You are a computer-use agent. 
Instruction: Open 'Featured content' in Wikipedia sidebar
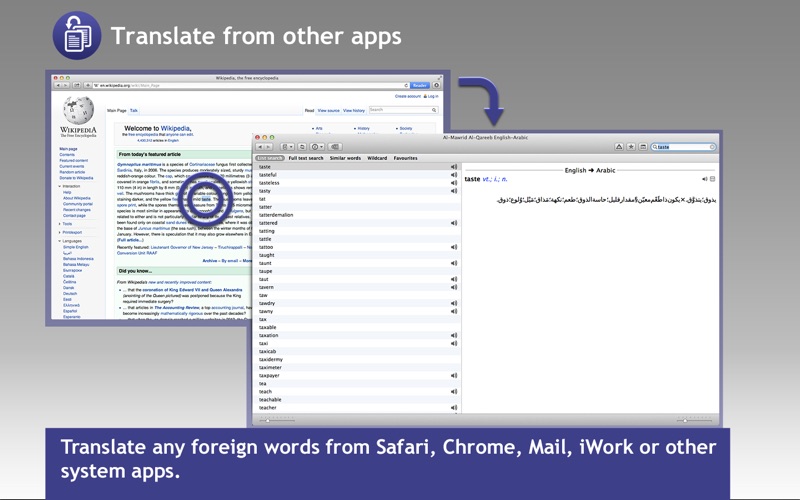(x=73, y=160)
